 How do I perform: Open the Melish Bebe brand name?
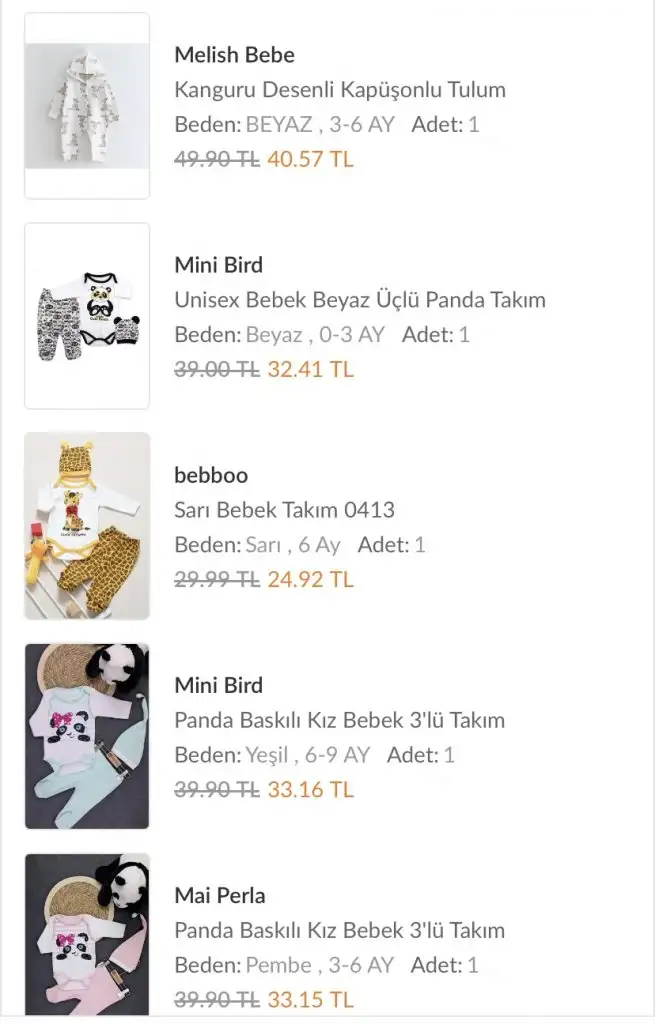(234, 55)
